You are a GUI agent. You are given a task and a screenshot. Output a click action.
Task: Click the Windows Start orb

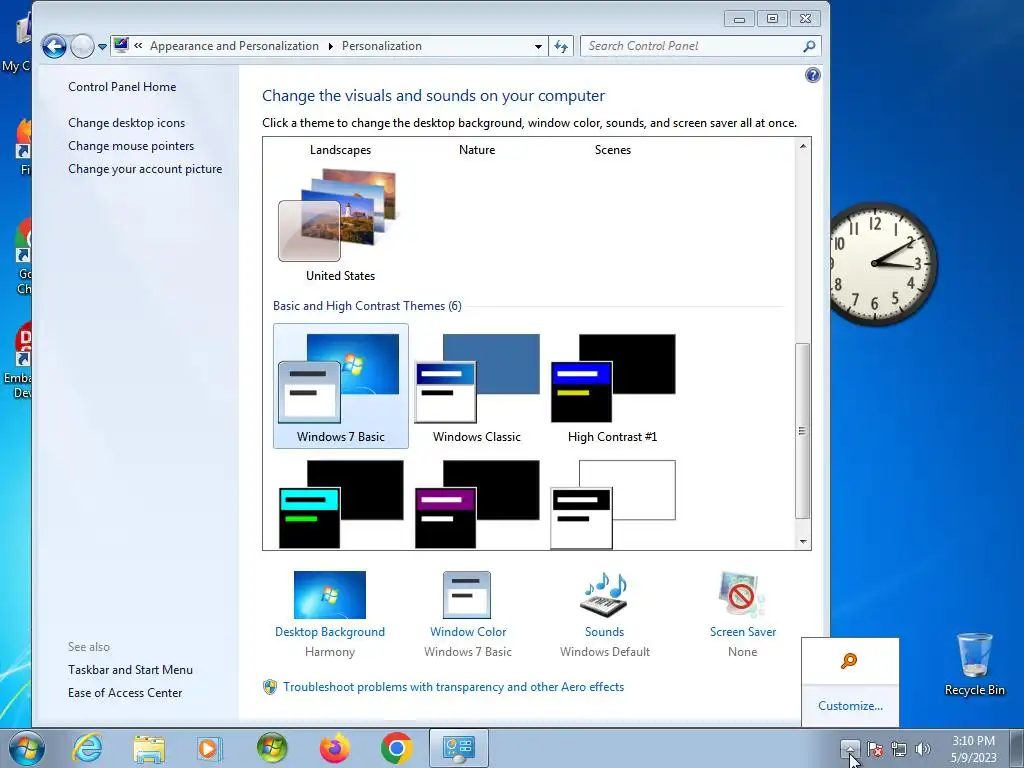click(26, 748)
